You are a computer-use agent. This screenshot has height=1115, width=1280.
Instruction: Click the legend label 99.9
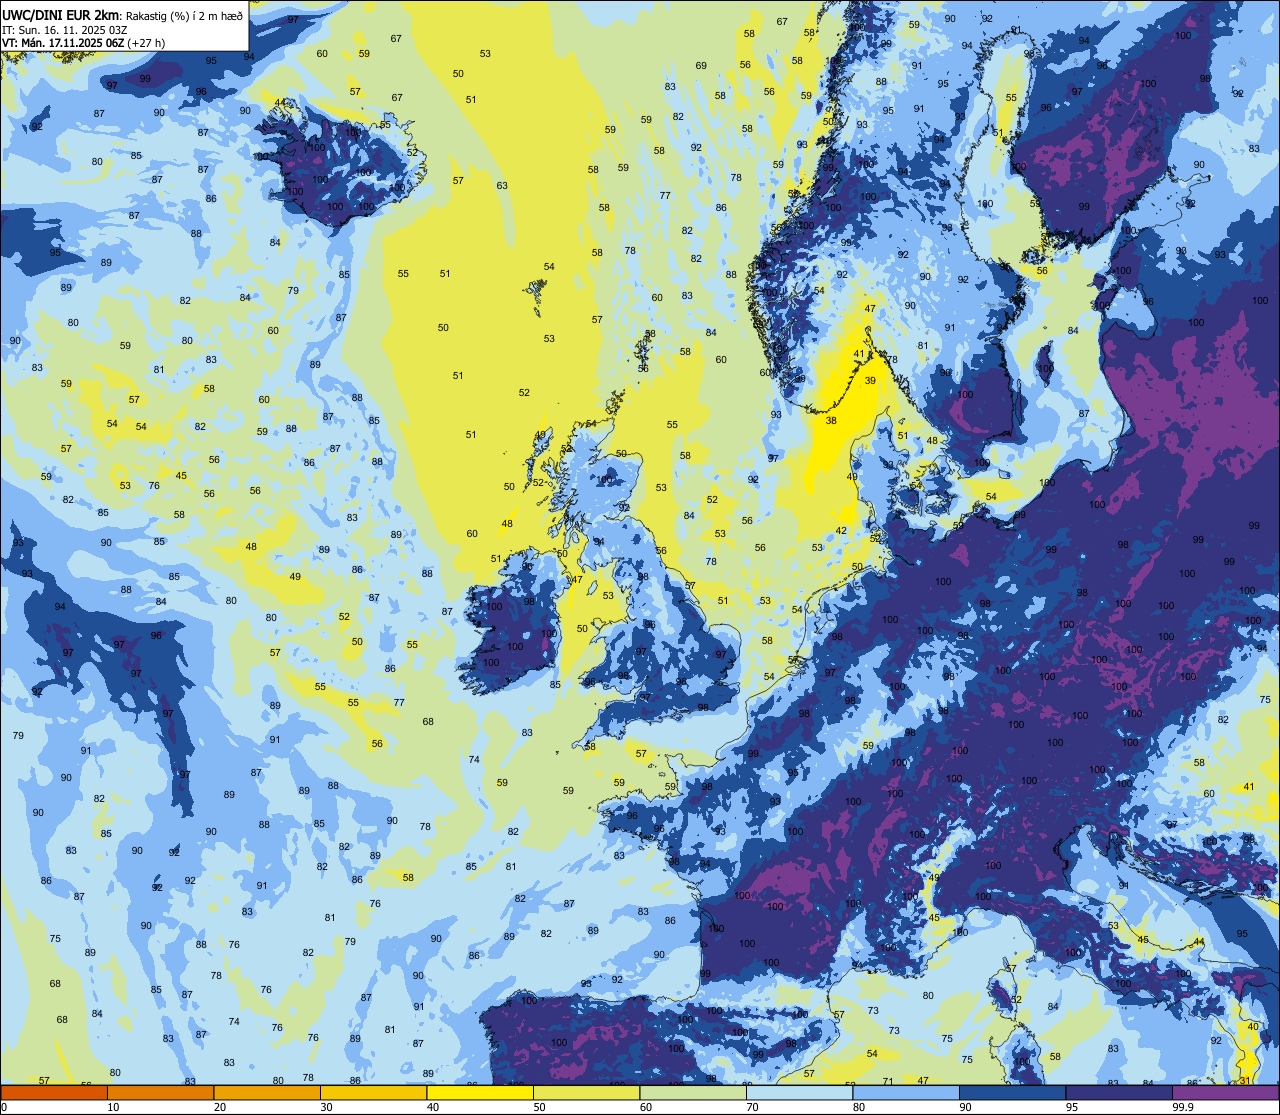coord(1183,1107)
